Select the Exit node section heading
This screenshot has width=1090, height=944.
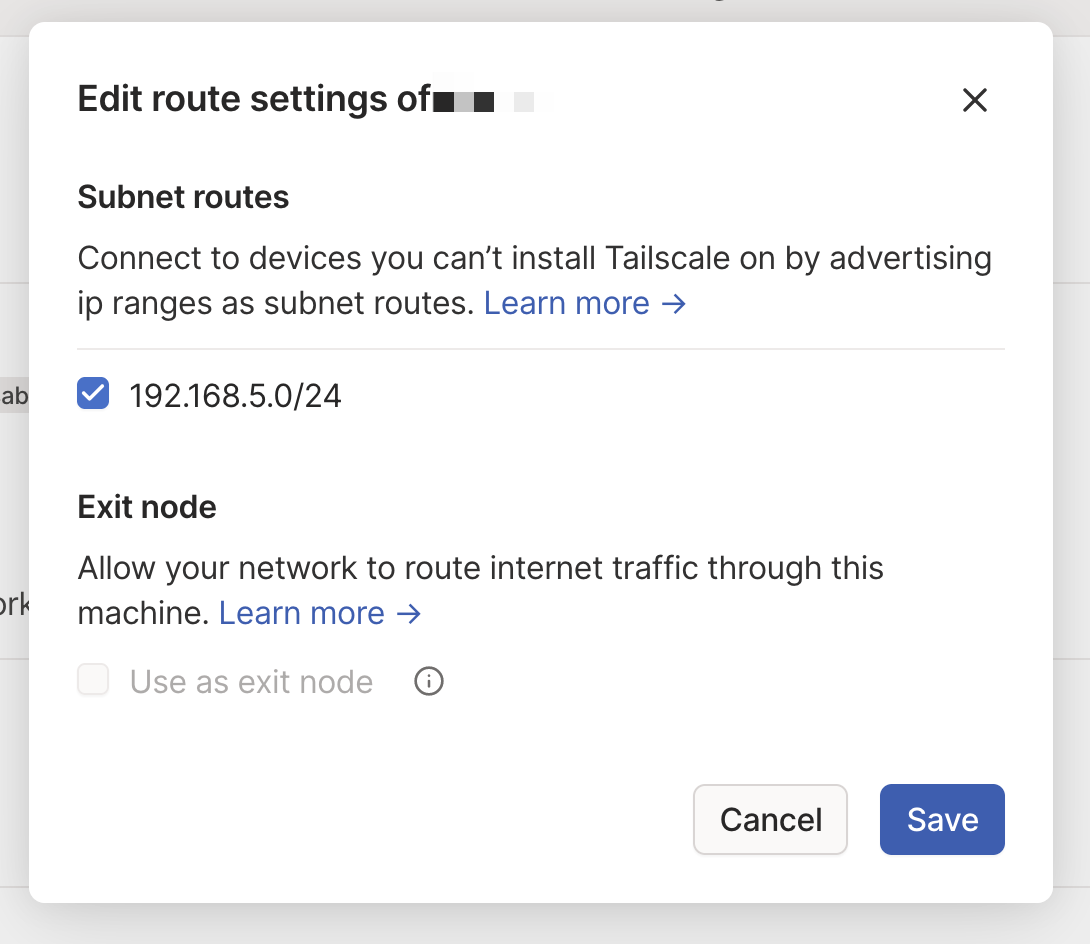pyautogui.click(x=147, y=507)
